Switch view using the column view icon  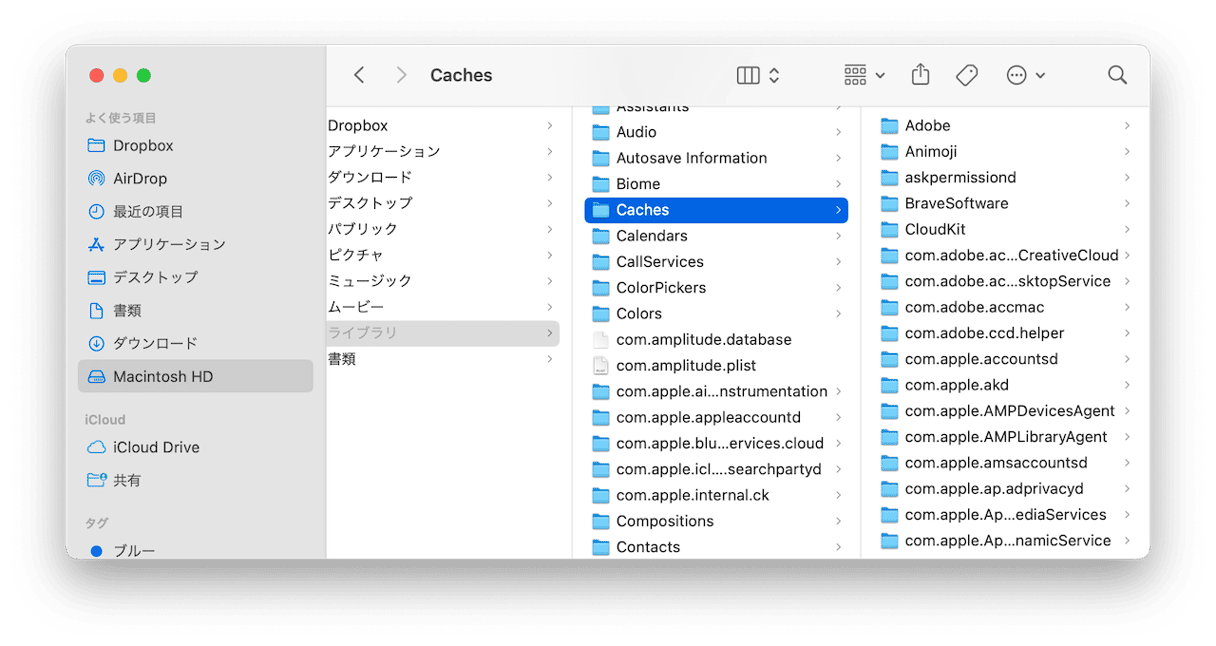pyautogui.click(x=748, y=75)
